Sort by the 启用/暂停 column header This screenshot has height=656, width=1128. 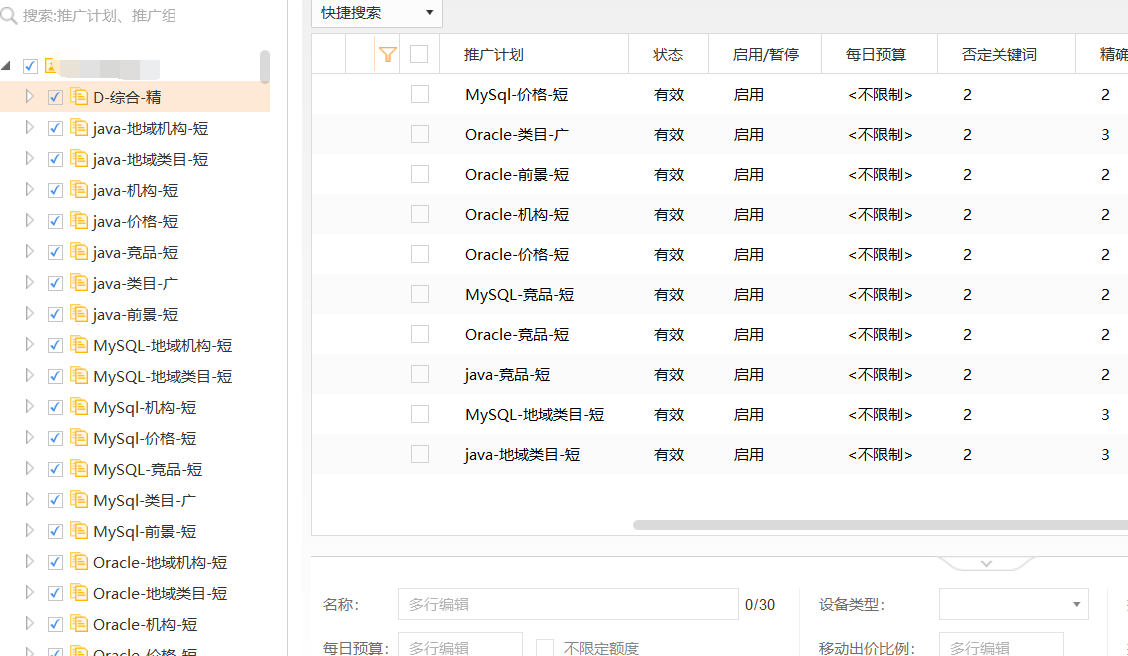tap(765, 55)
